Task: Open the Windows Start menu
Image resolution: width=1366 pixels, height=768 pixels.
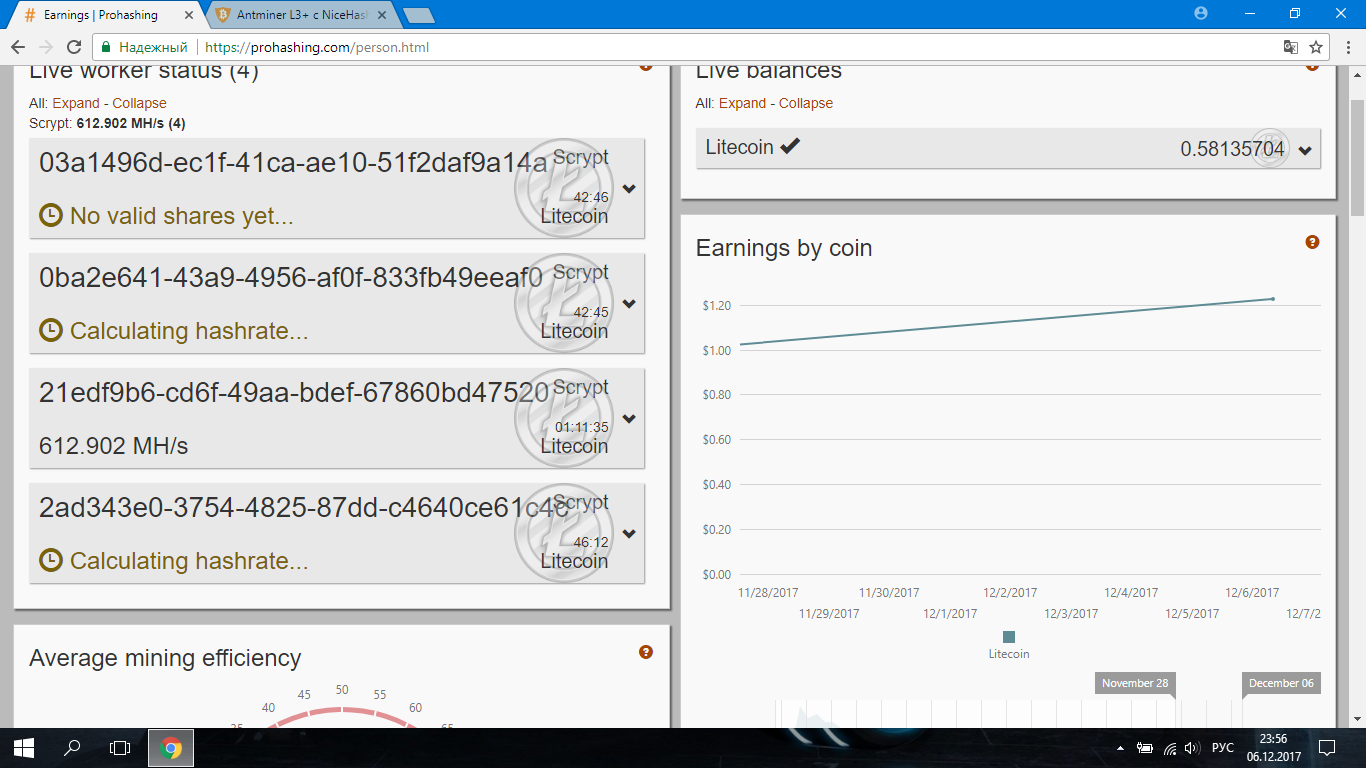Action: coord(23,747)
